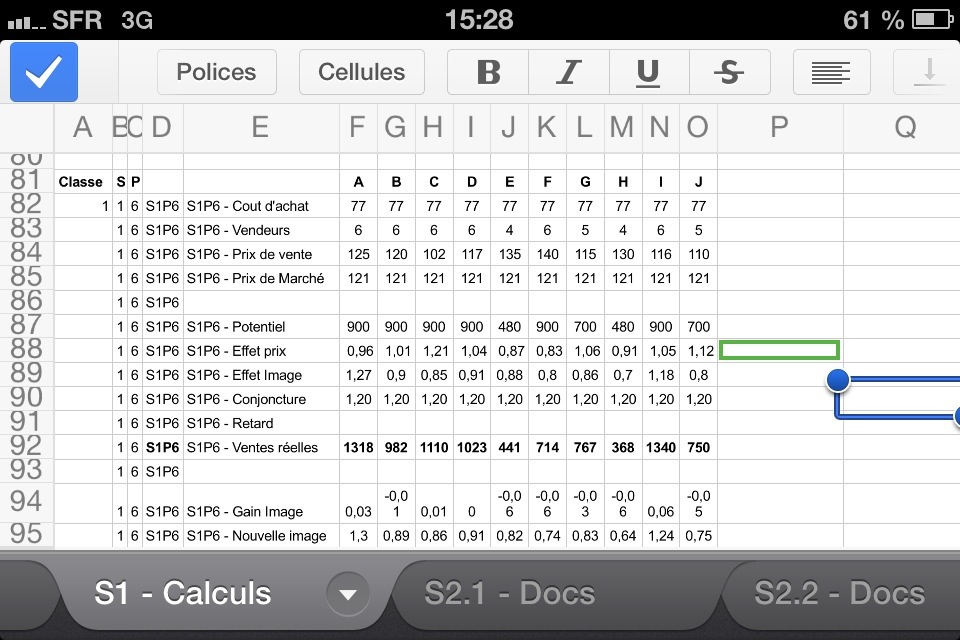Select column P header
The height and width of the screenshot is (640, 960).
[x=780, y=127]
